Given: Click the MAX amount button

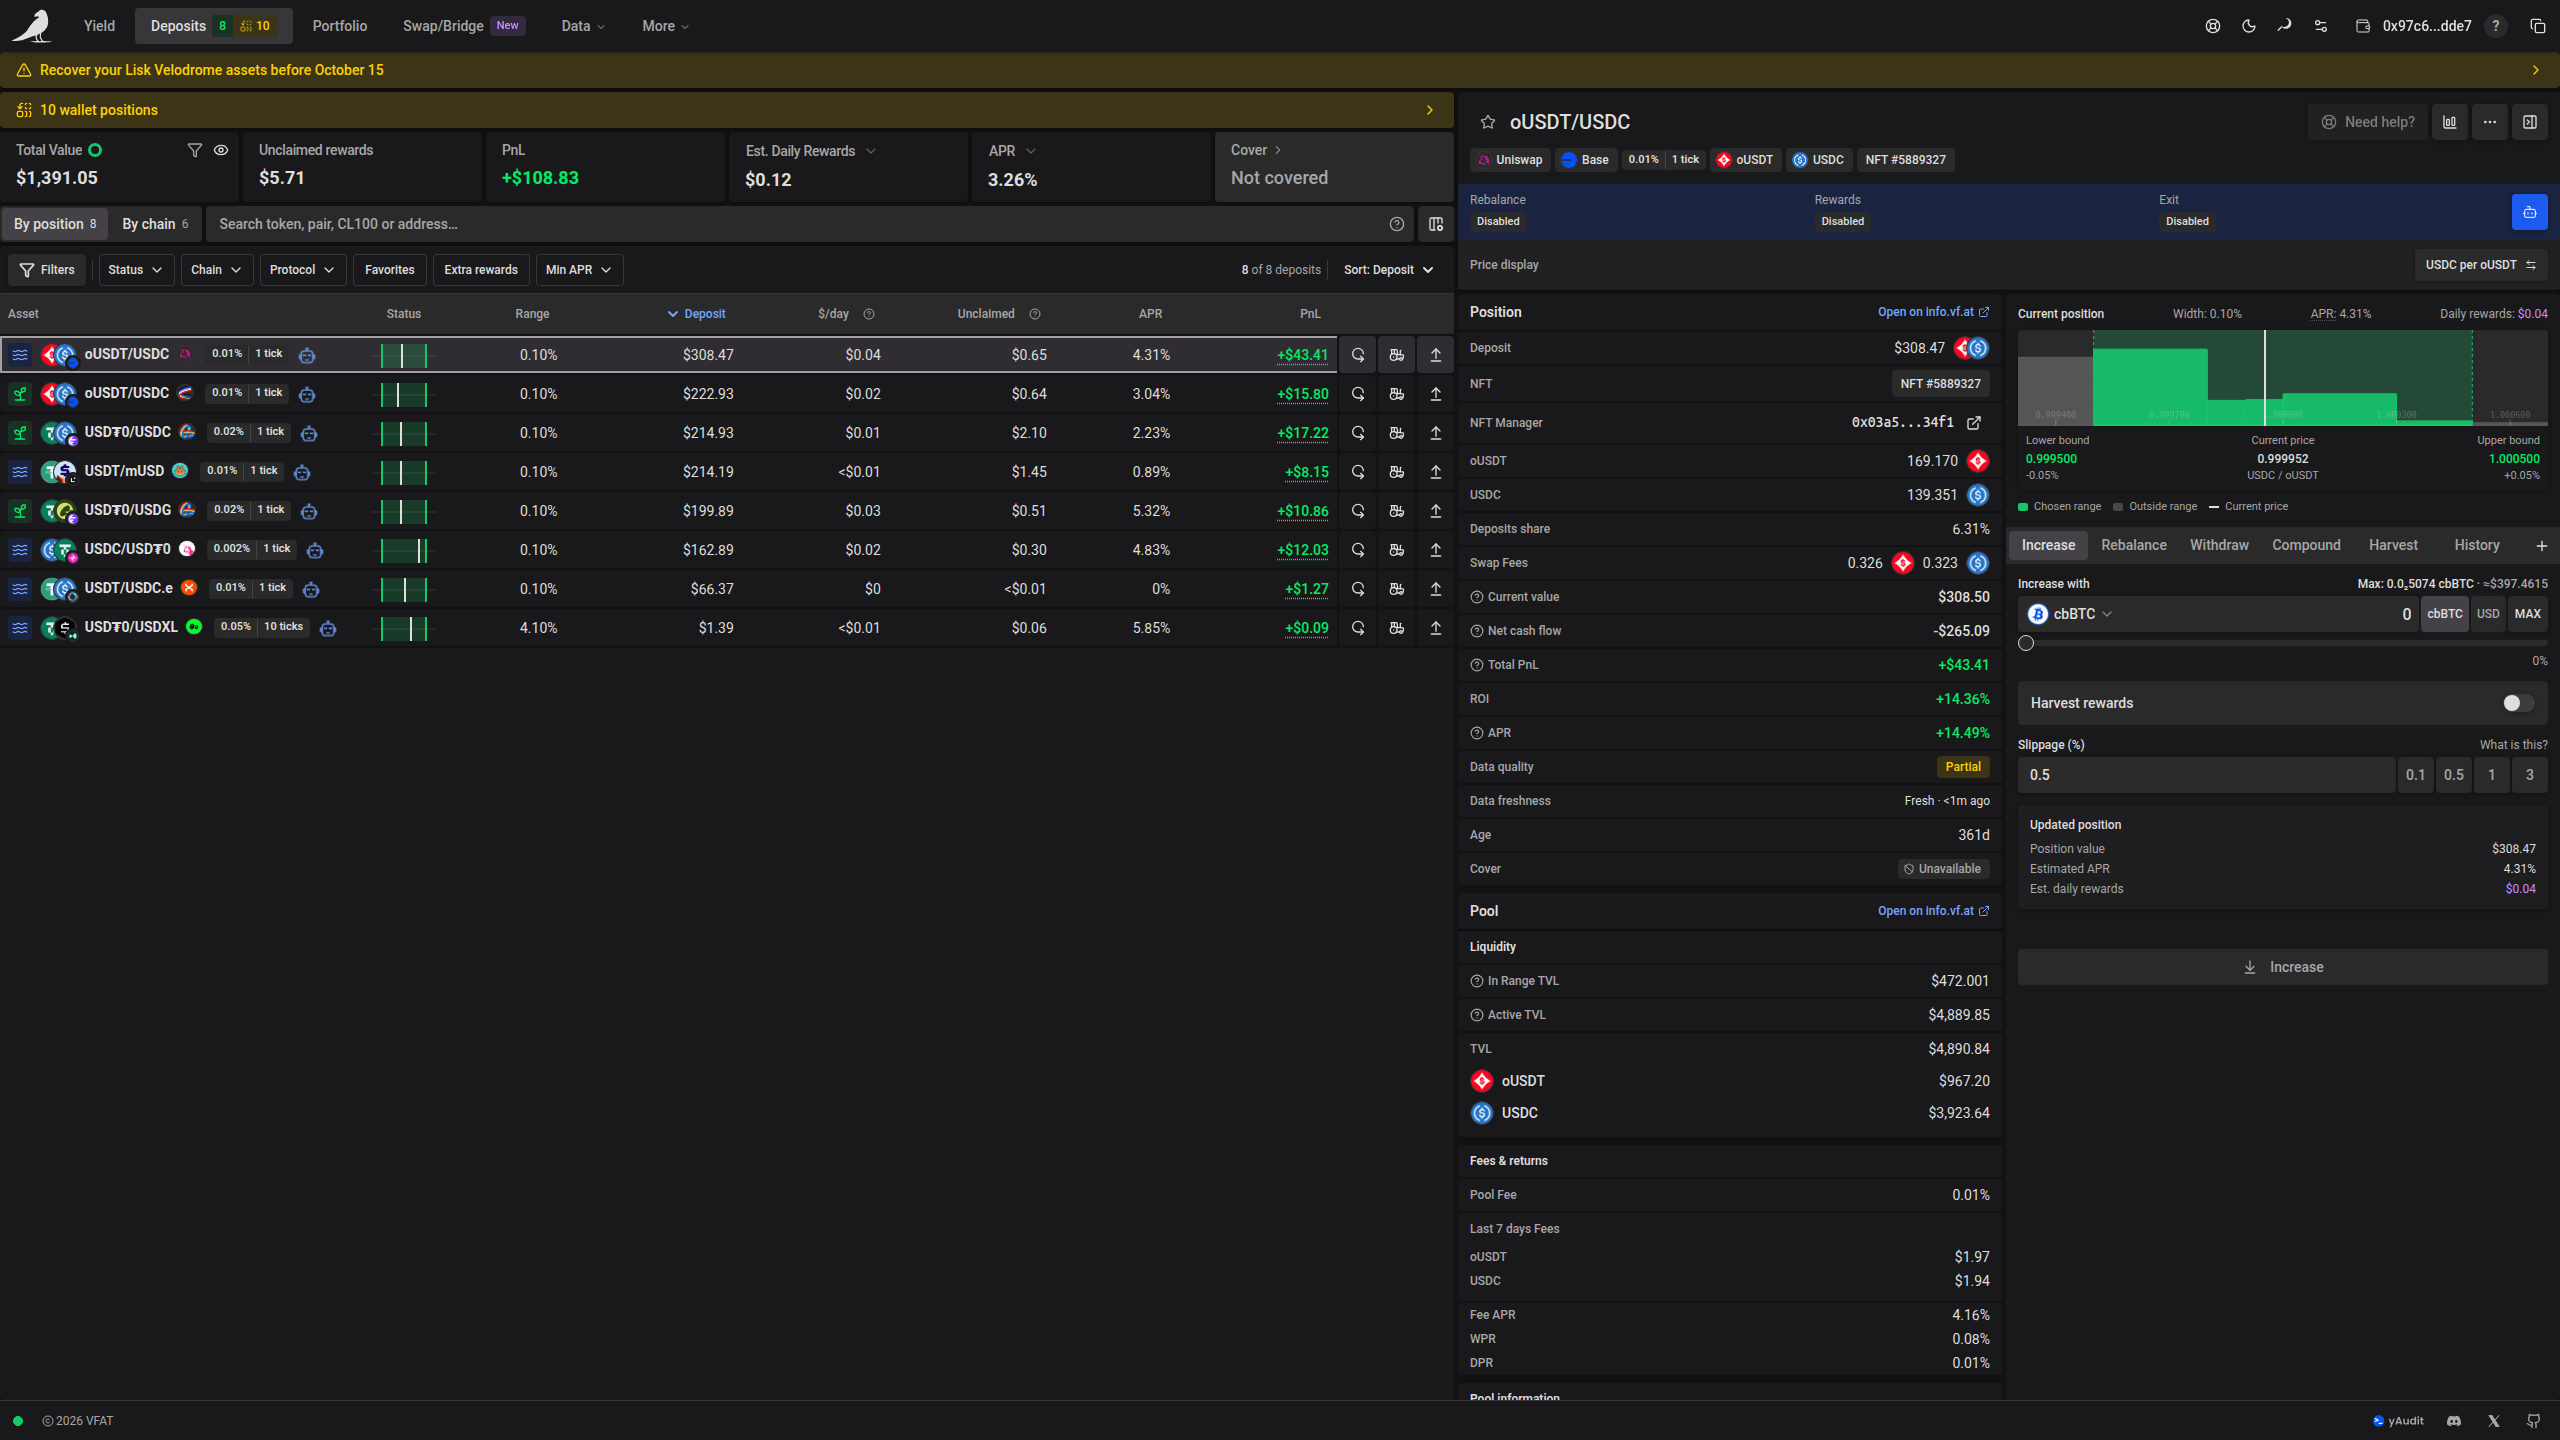Looking at the screenshot, I should 2528,614.
